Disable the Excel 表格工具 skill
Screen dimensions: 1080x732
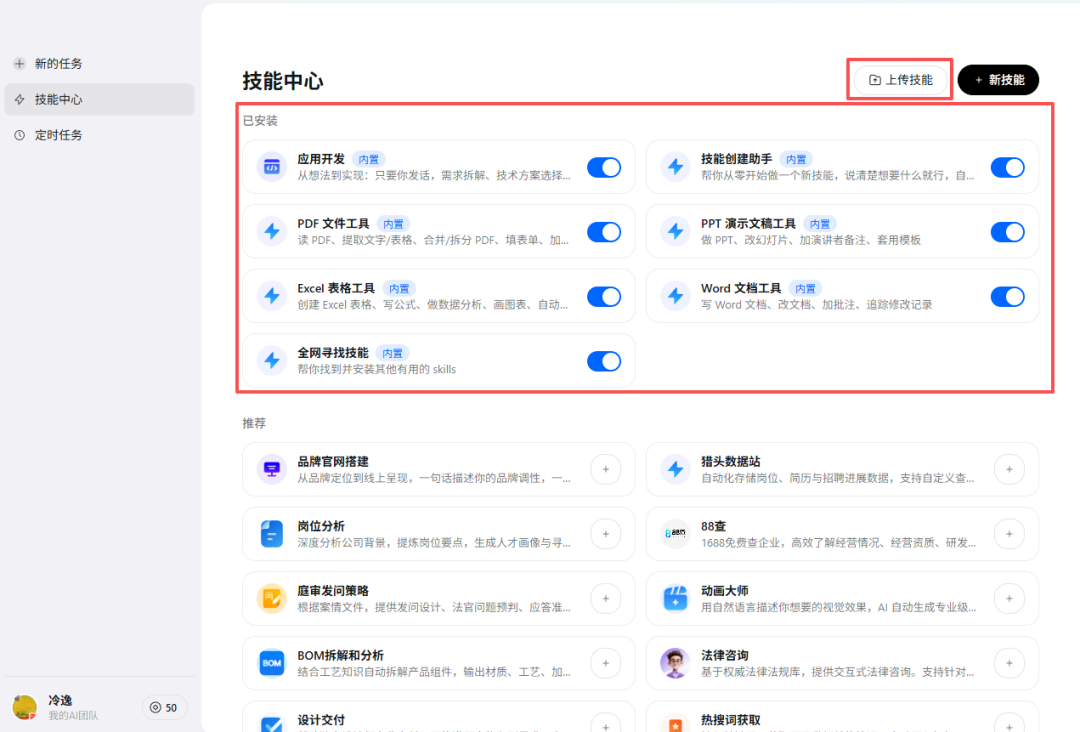point(604,296)
